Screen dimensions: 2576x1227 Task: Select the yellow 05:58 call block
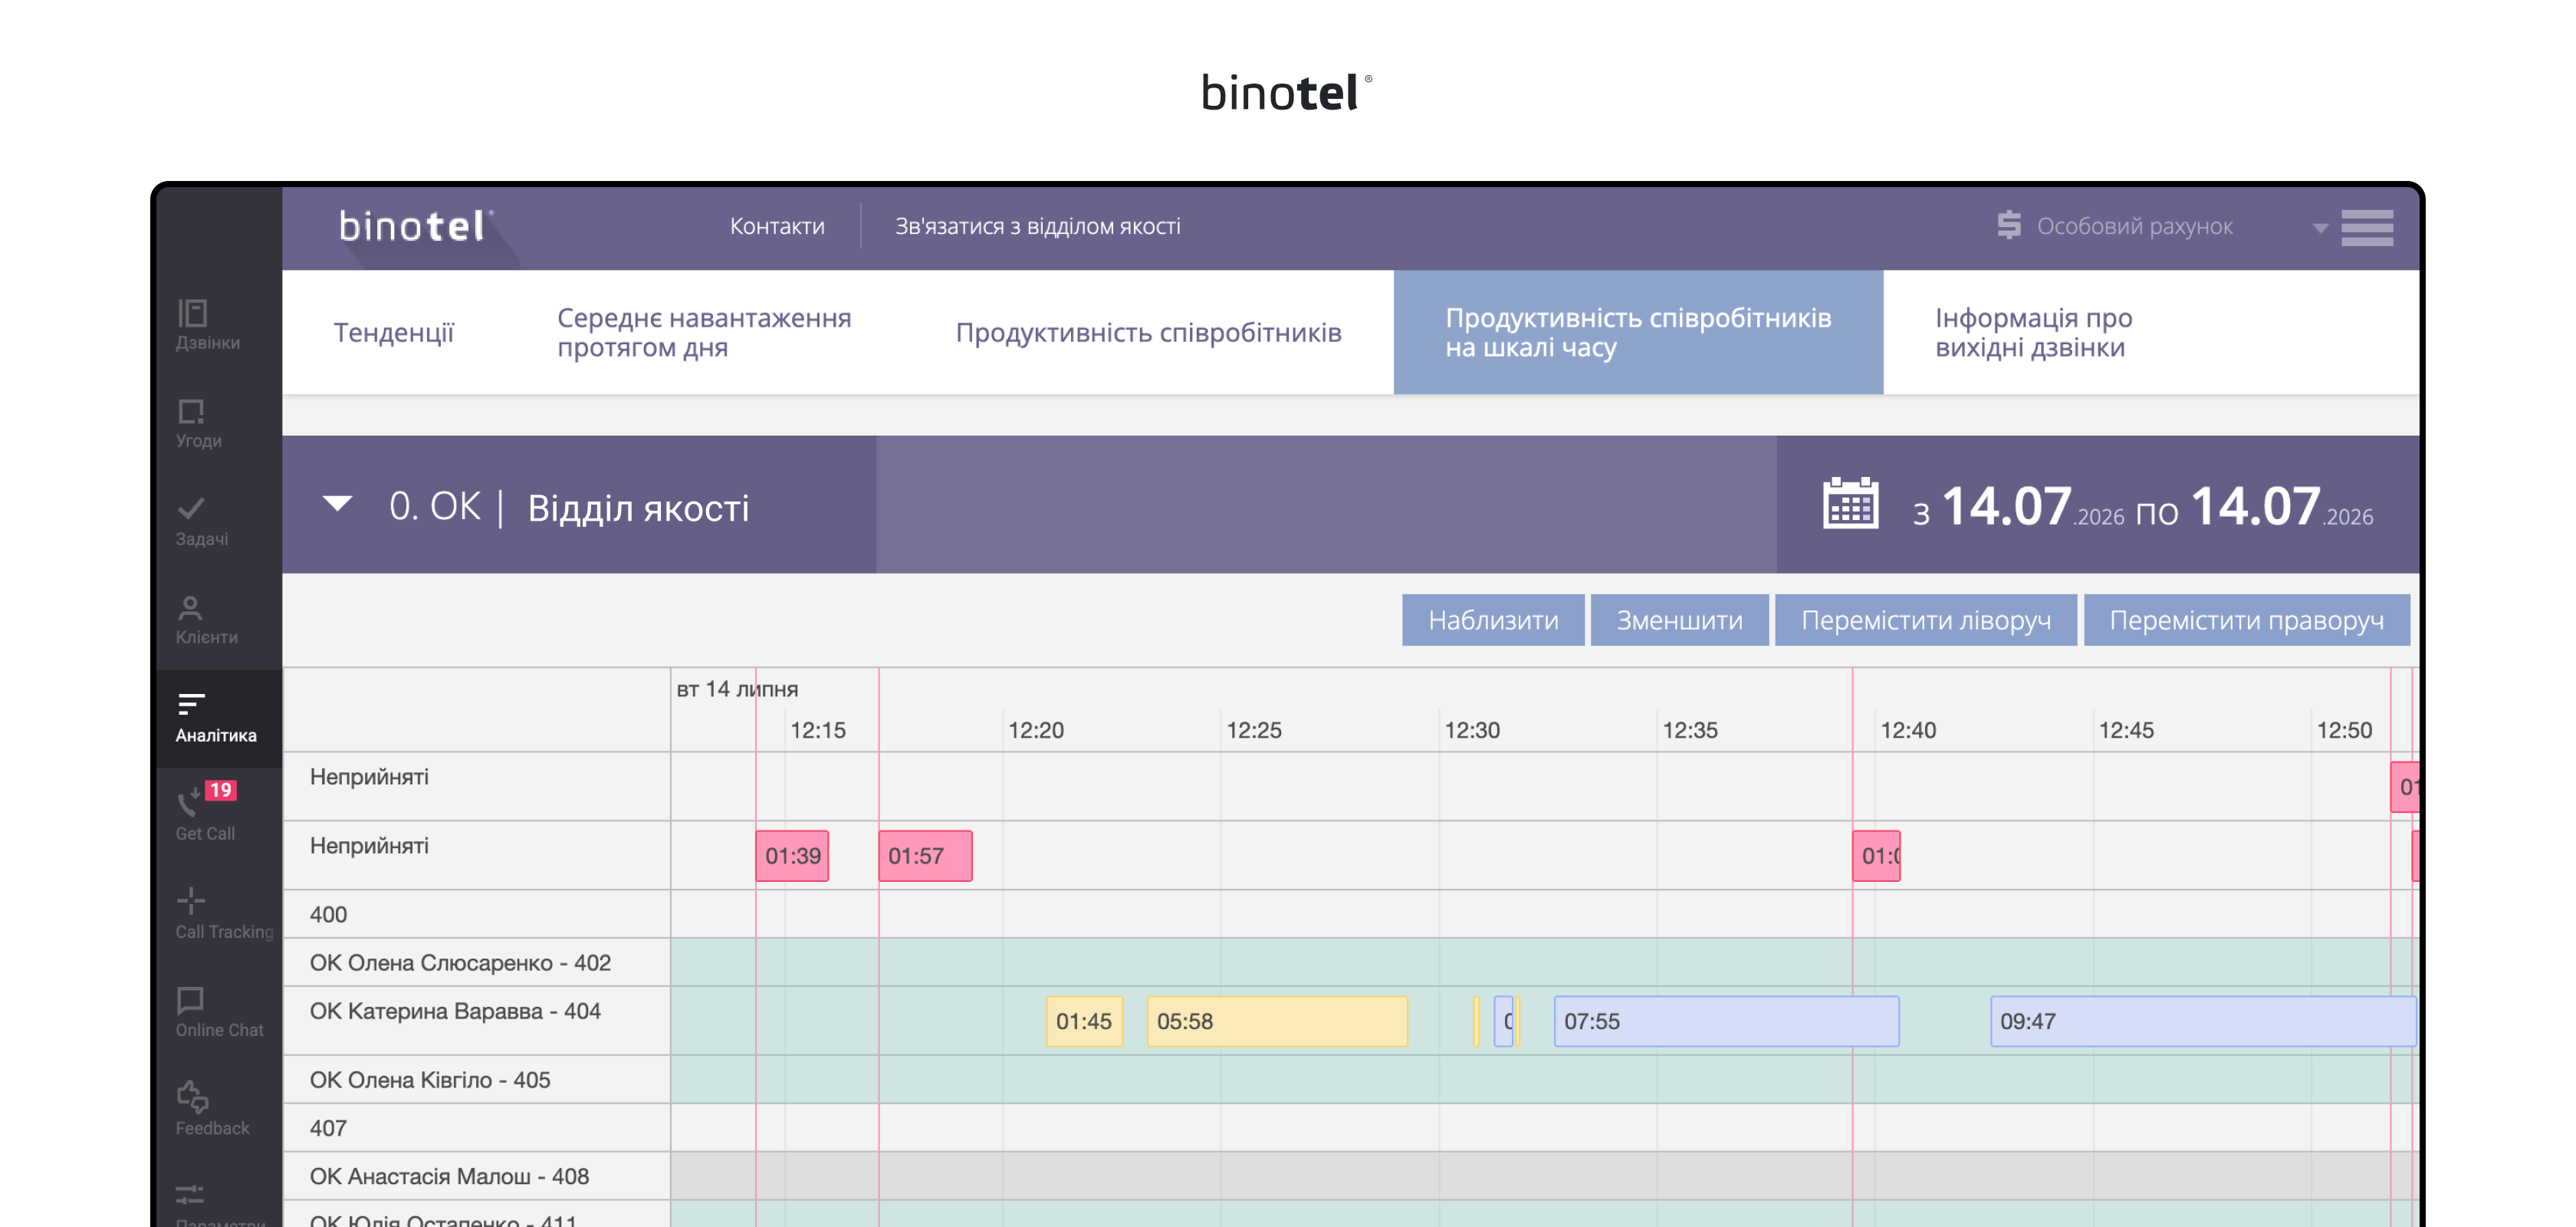coord(1277,1021)
